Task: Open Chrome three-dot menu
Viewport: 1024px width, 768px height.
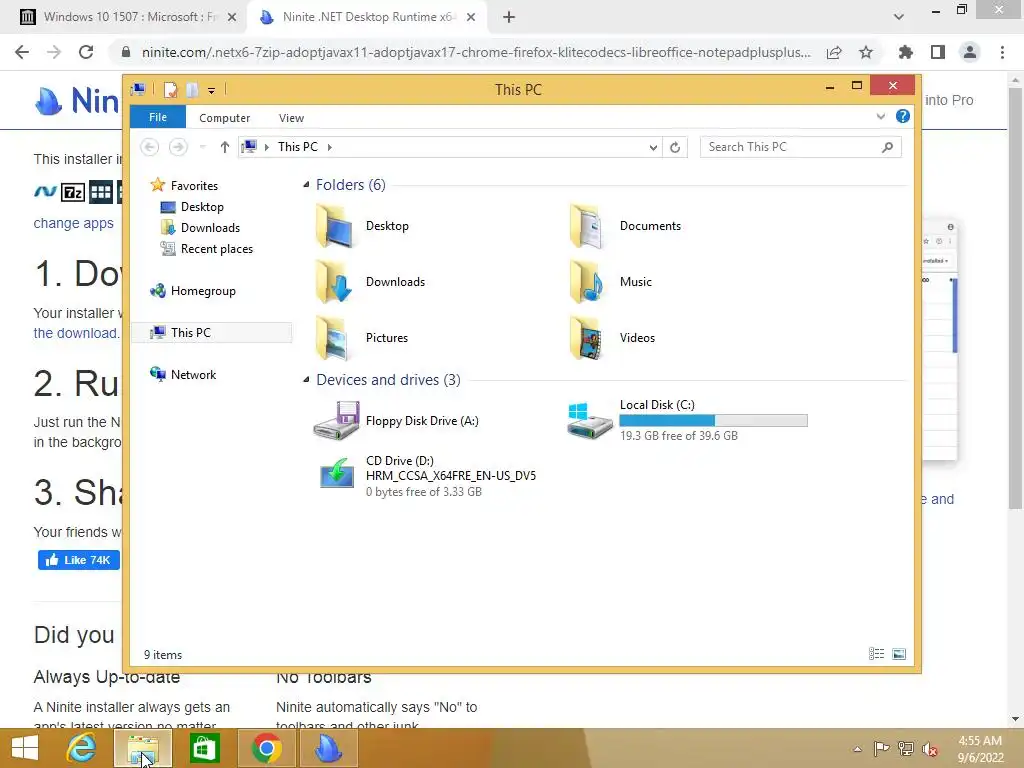Action: coord(1002,52)
